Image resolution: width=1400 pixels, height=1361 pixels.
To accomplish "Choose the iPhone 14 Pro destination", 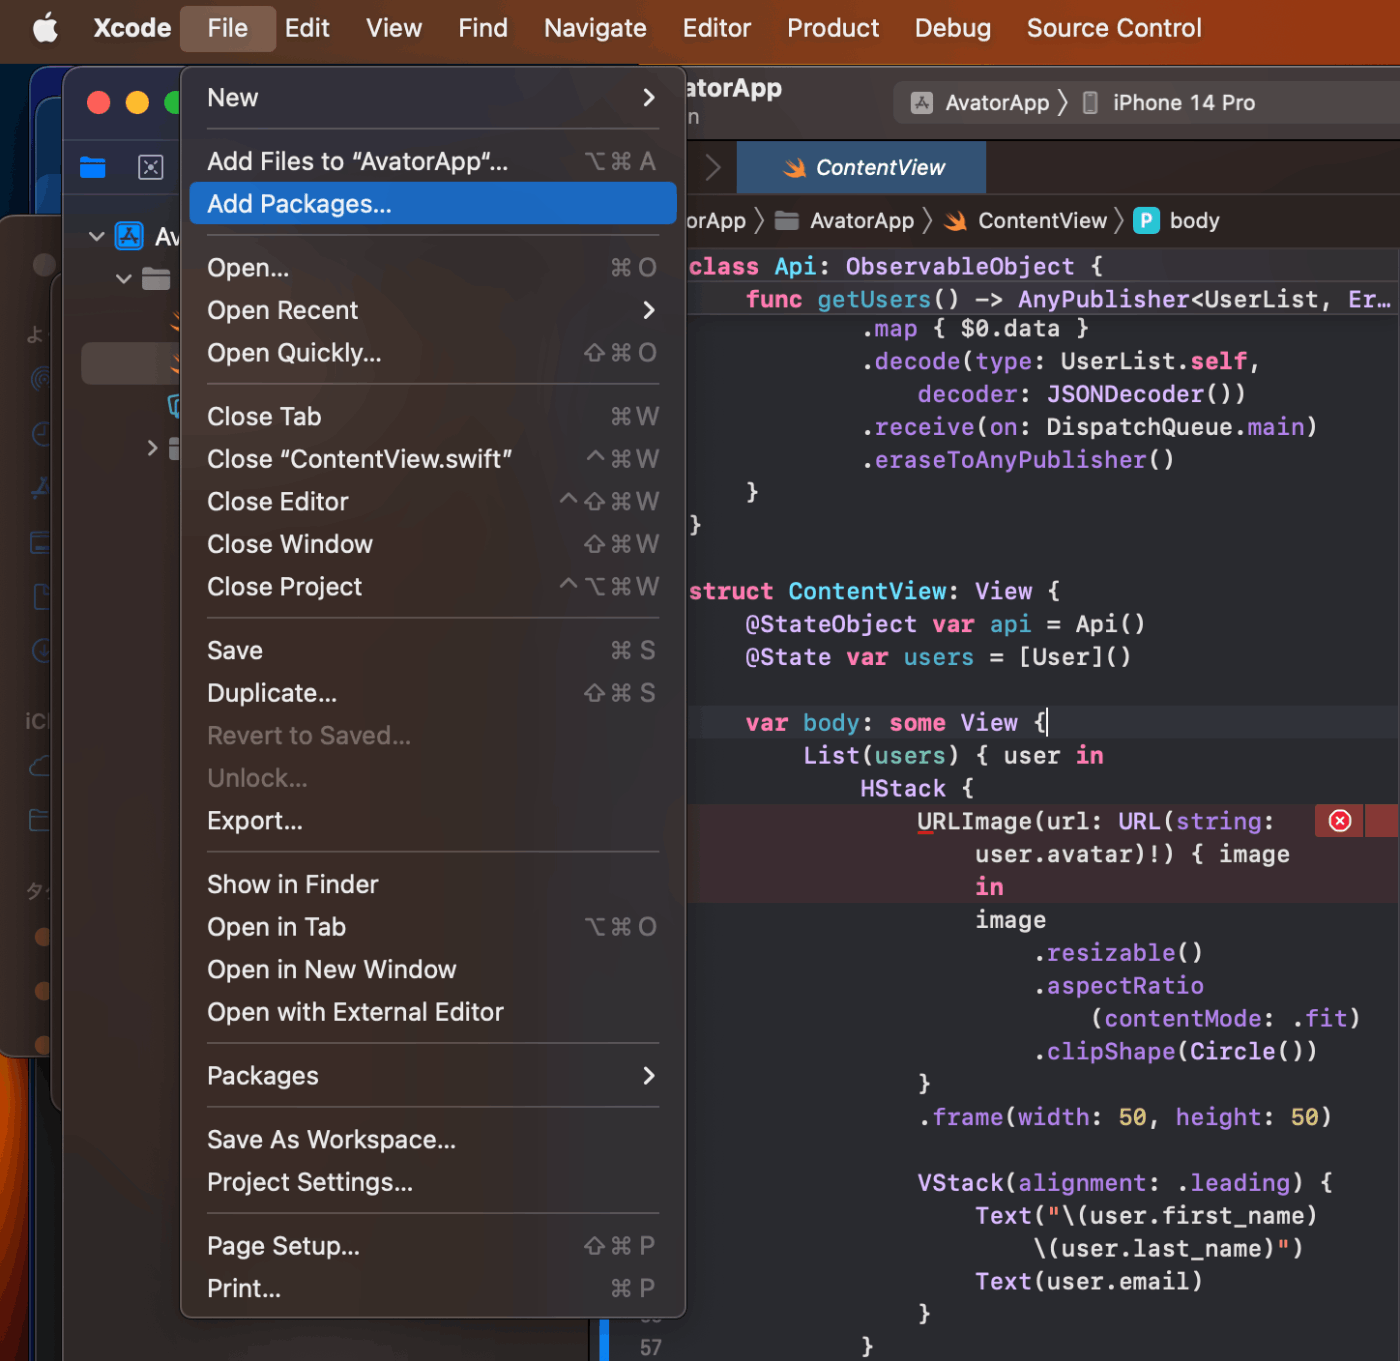I will pos(1169,103).
